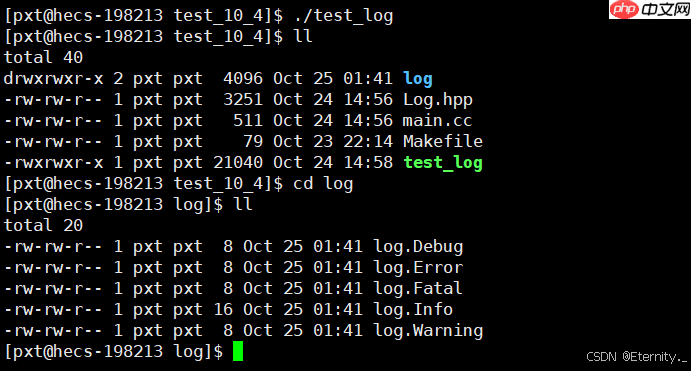Click the log.Warning file entry
Screen dimensions: 691x371
pyautogui.click(x=428, y=331)
